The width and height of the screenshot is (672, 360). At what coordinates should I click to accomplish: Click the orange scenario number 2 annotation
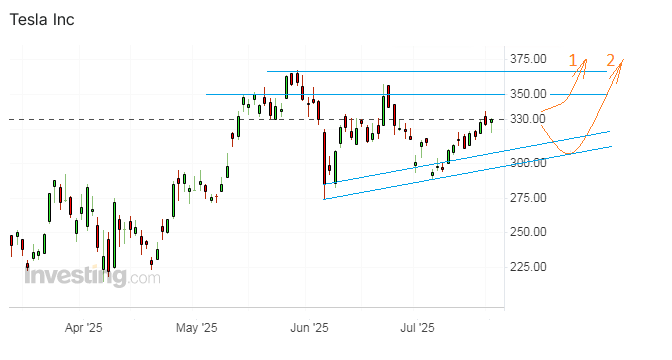(x=611, y=60)
